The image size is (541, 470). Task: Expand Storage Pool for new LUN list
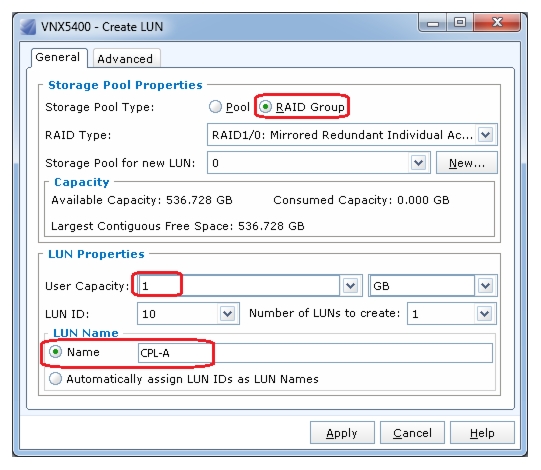pyautogui.click(x=419, y=163)
